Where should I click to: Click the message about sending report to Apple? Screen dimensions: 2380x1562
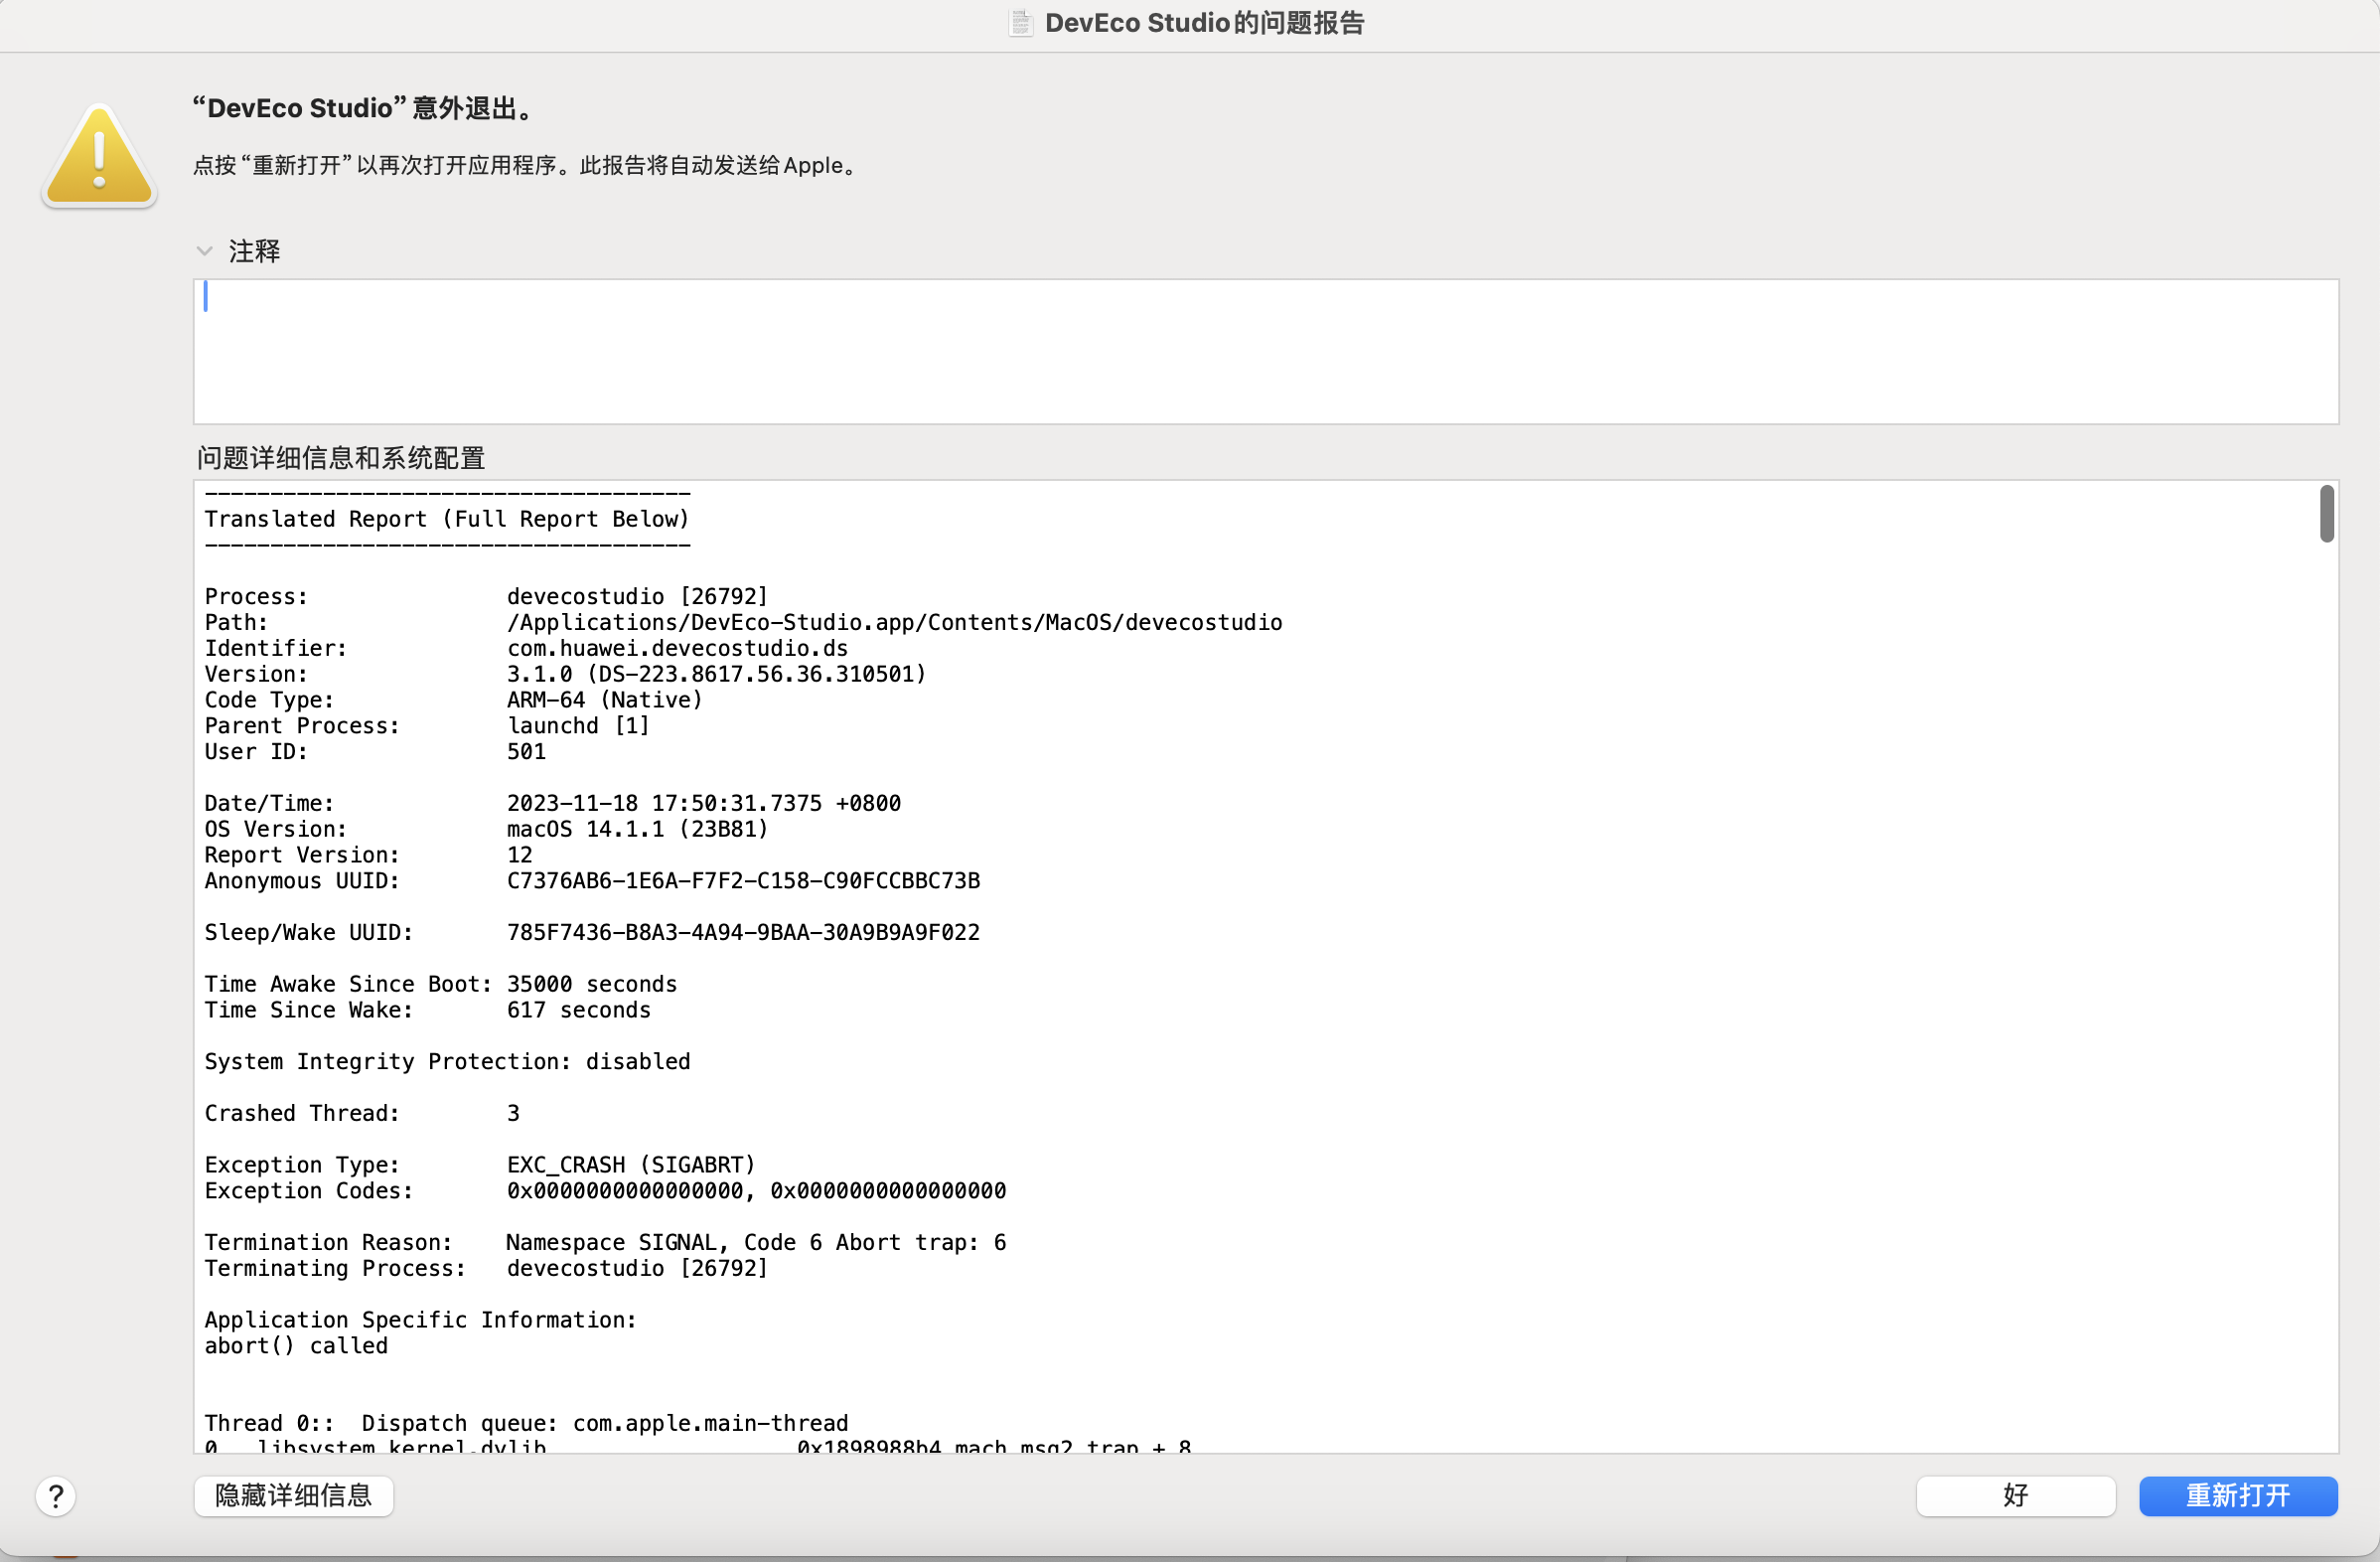point(526,165)
